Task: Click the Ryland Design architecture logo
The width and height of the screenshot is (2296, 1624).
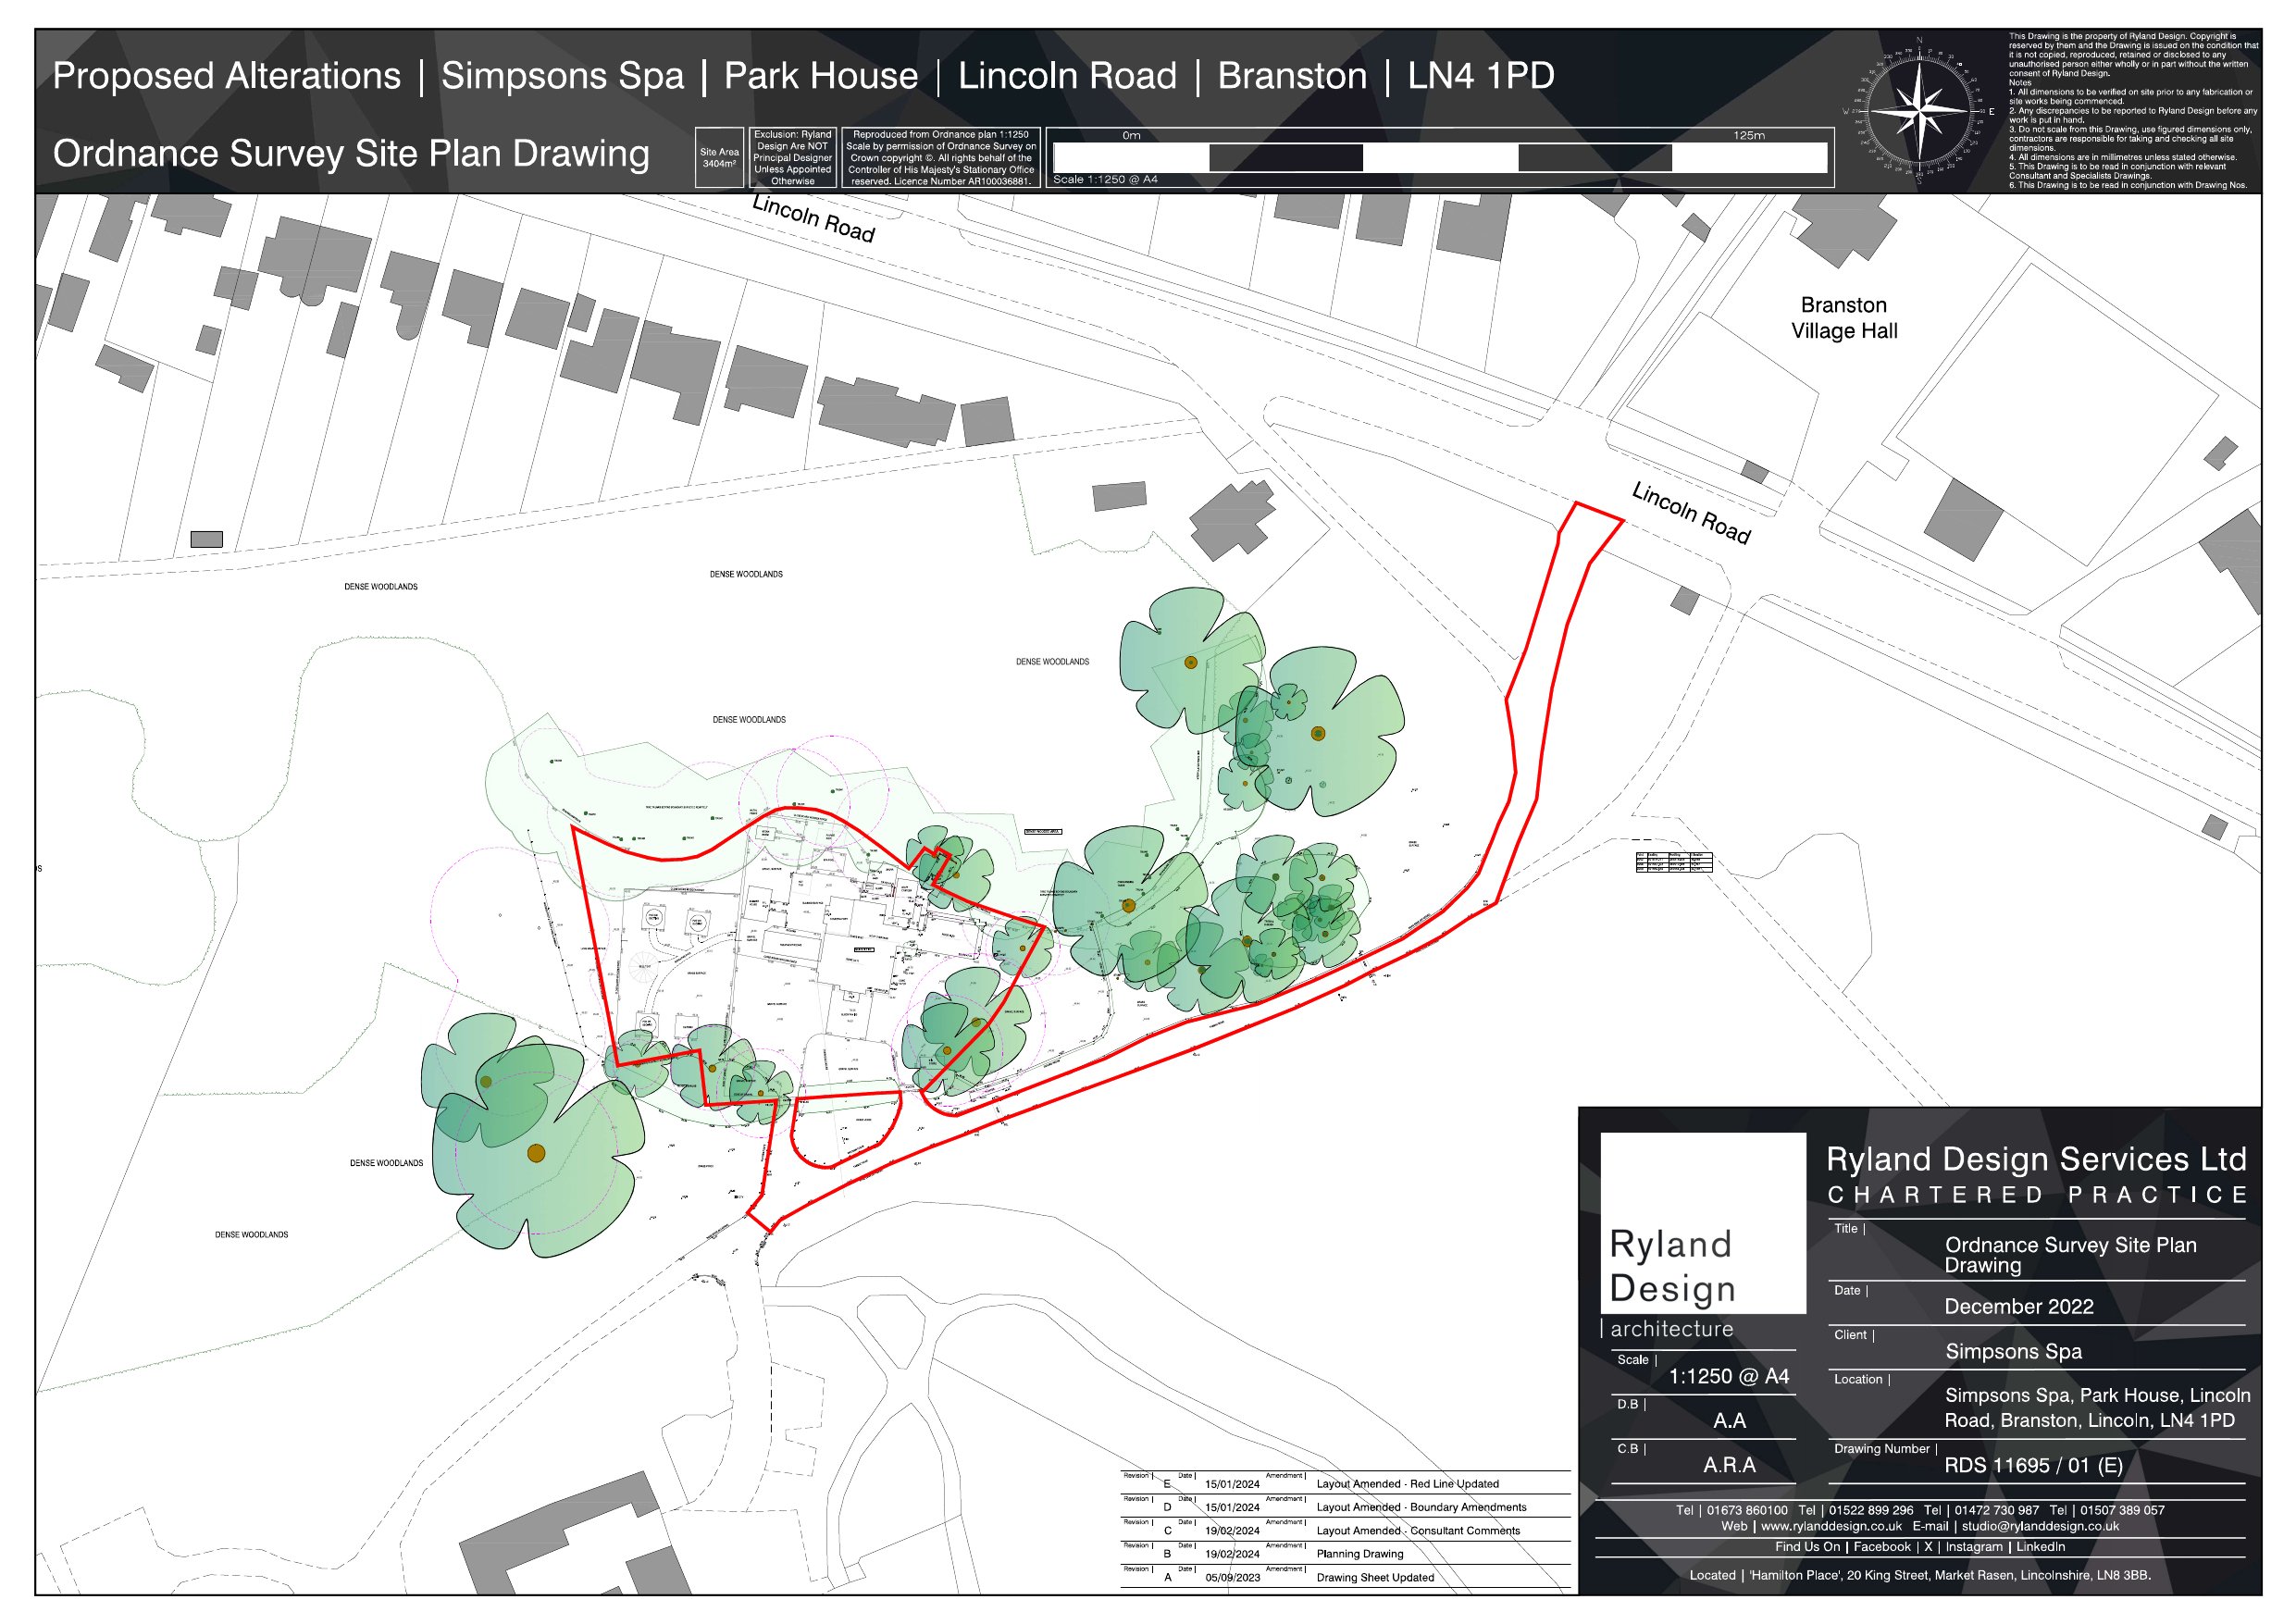Action: (x=1702, y=1238)
